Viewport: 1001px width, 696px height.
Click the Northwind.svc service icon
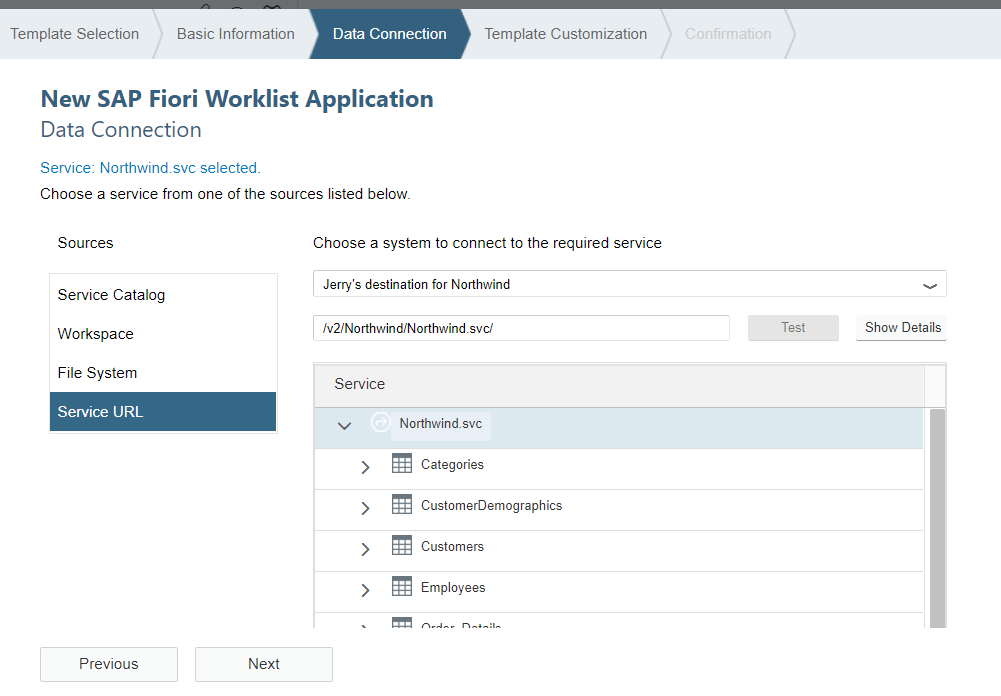tap(380, 423)
